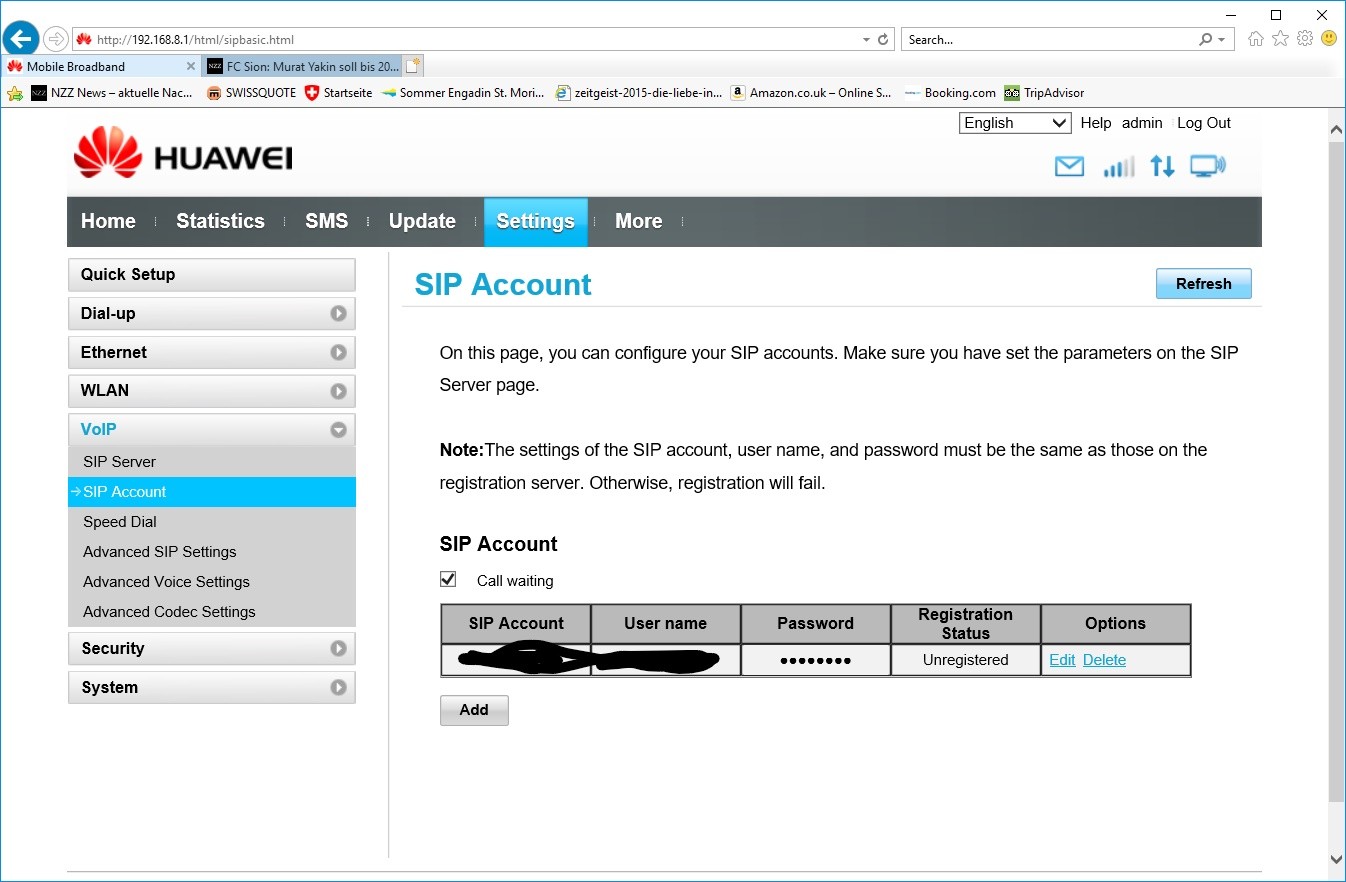Click the WLAN monitor status icon

coord(1207,167)
